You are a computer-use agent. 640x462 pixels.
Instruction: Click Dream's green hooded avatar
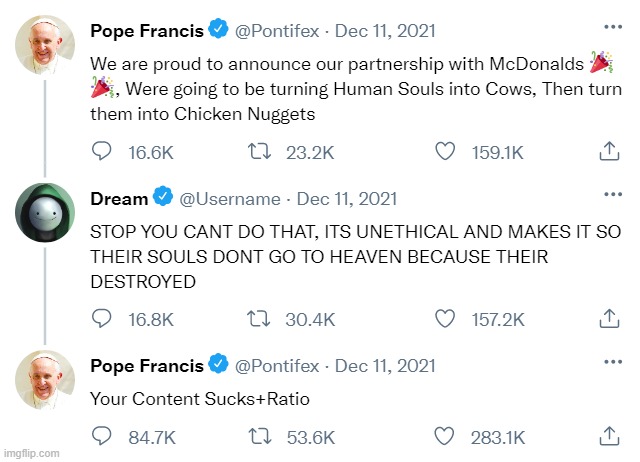click(x=43, y=211)
